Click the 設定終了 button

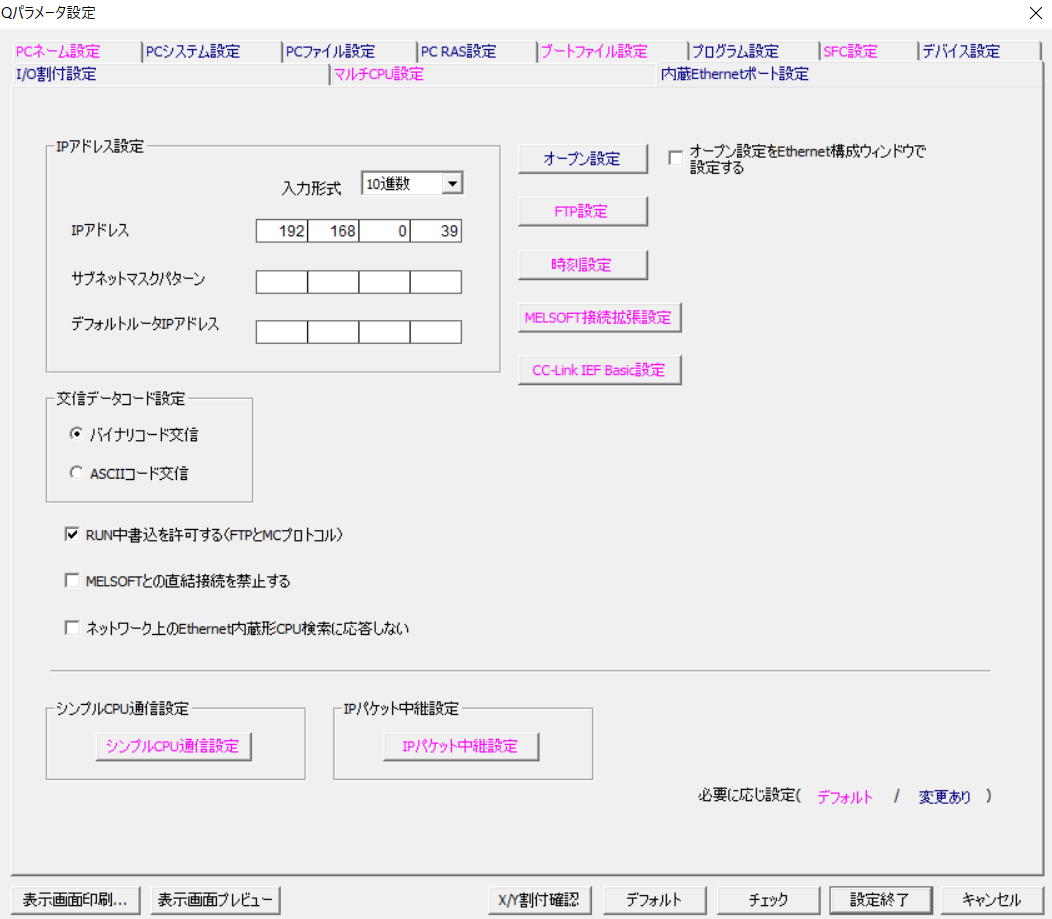pos(880,900)
